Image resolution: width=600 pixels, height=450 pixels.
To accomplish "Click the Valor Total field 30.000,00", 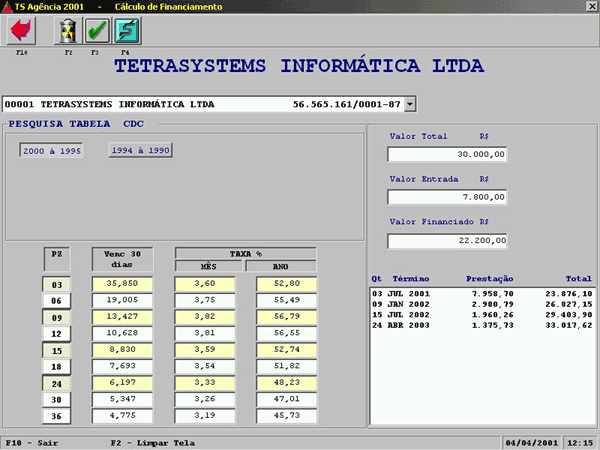I will 447,154.
